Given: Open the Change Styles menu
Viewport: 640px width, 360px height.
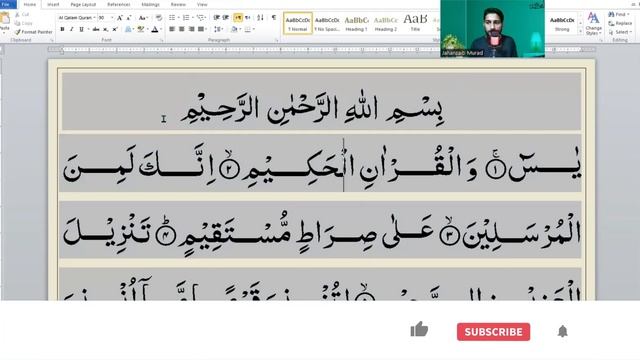Looking at the screenshot, I should click(x=593, y=24).
